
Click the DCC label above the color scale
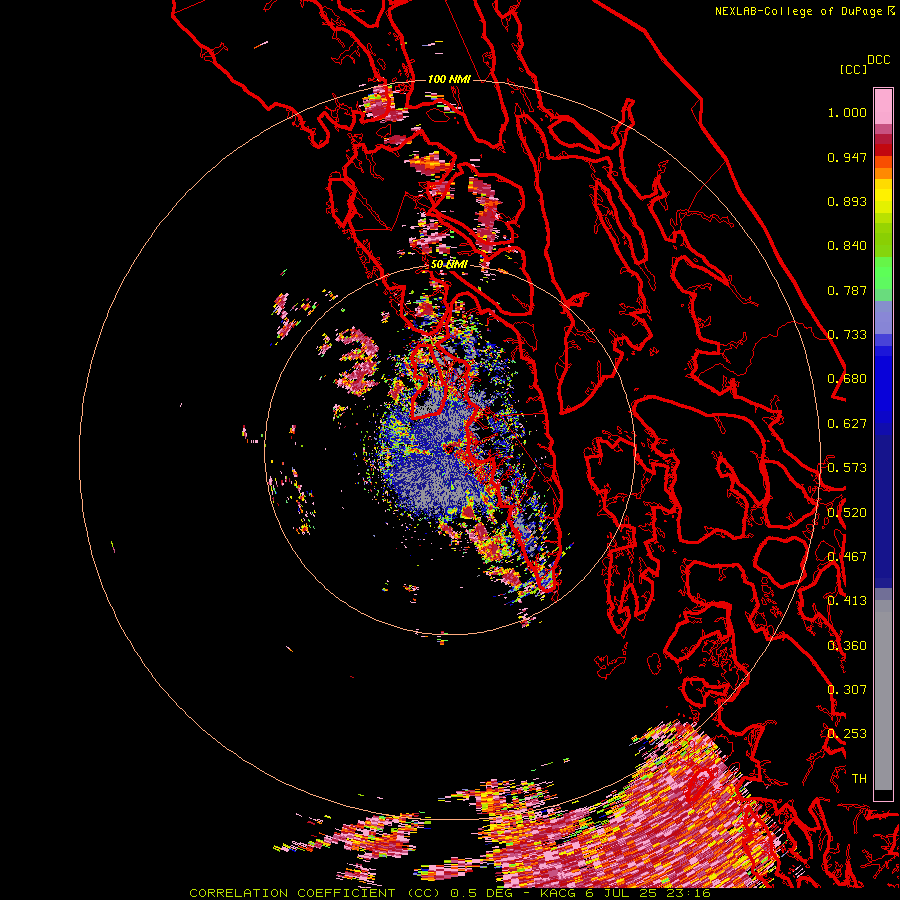(x=878, y=60)
